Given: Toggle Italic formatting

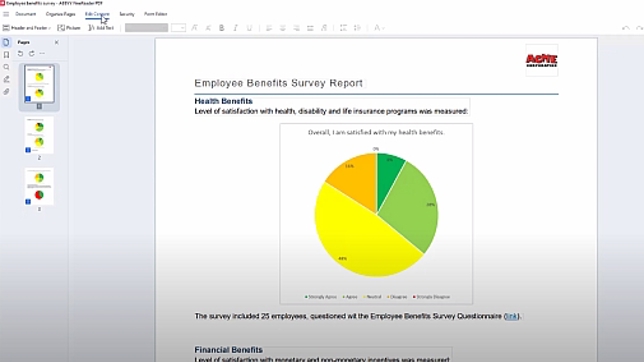Looking at the screenshot, I should [235, 28].
